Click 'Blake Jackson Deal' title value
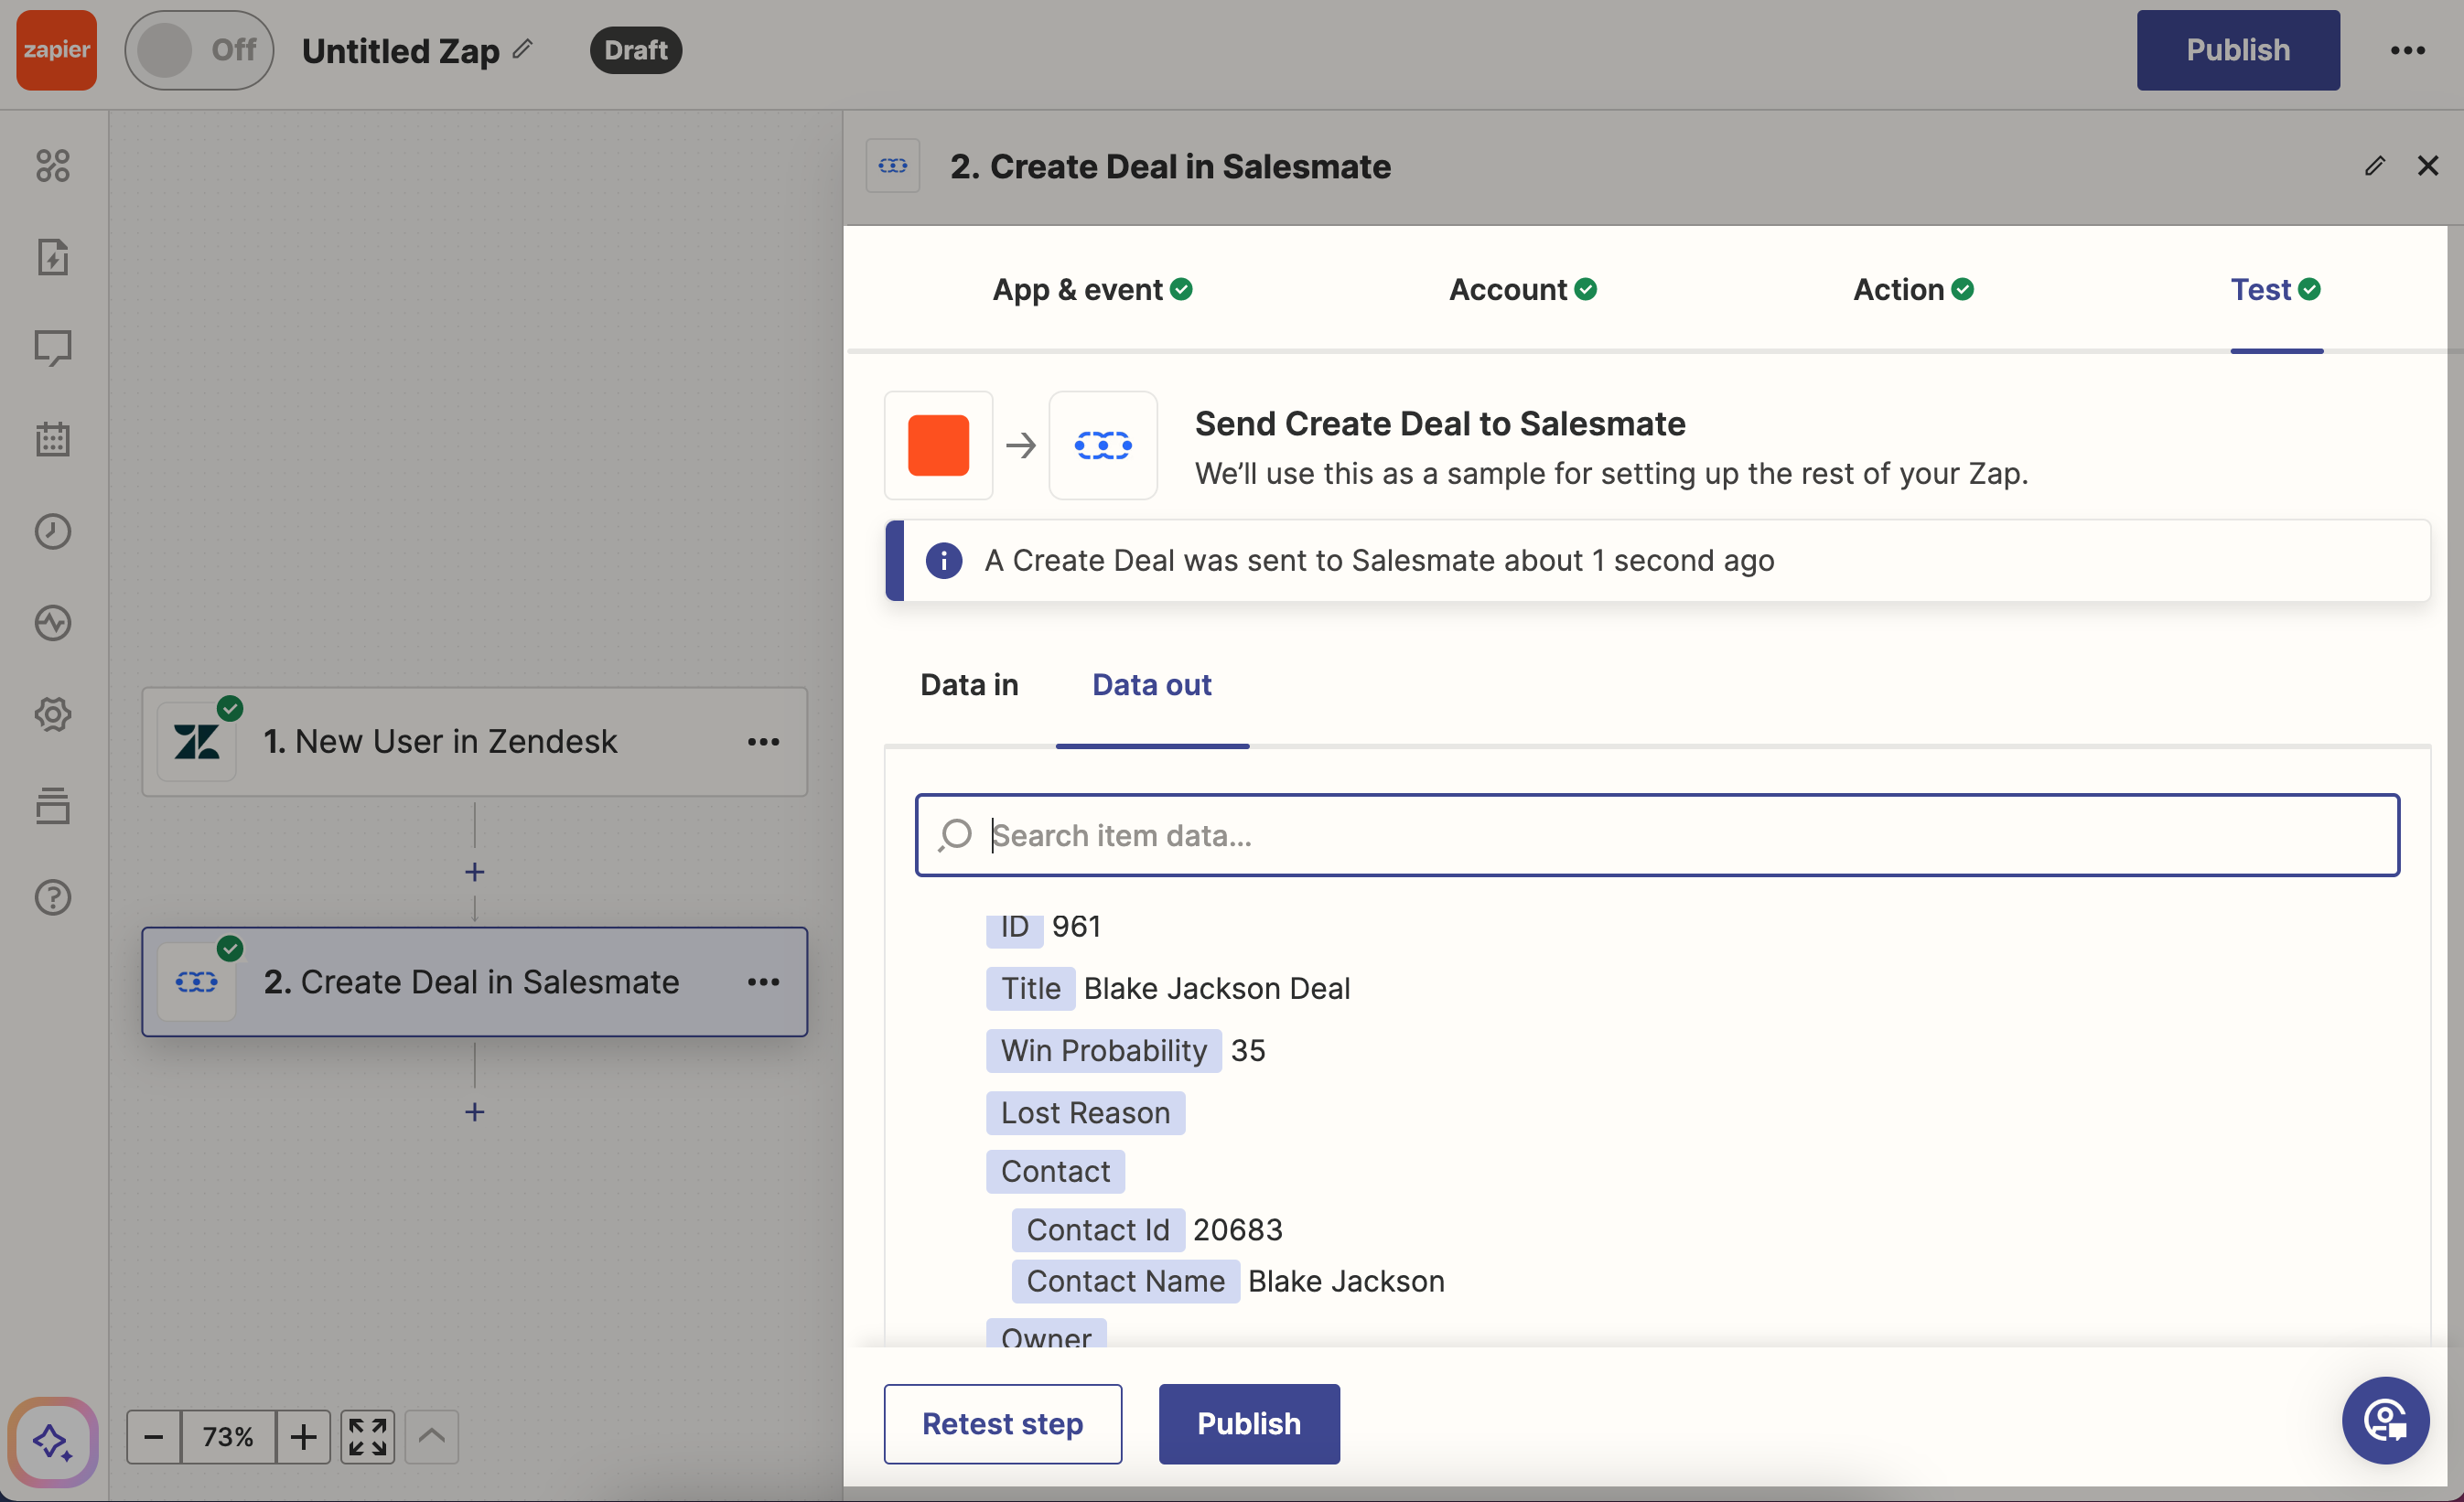Image resolution: width=2464 pixels, height=1502 pixels. coord(1217,989)
